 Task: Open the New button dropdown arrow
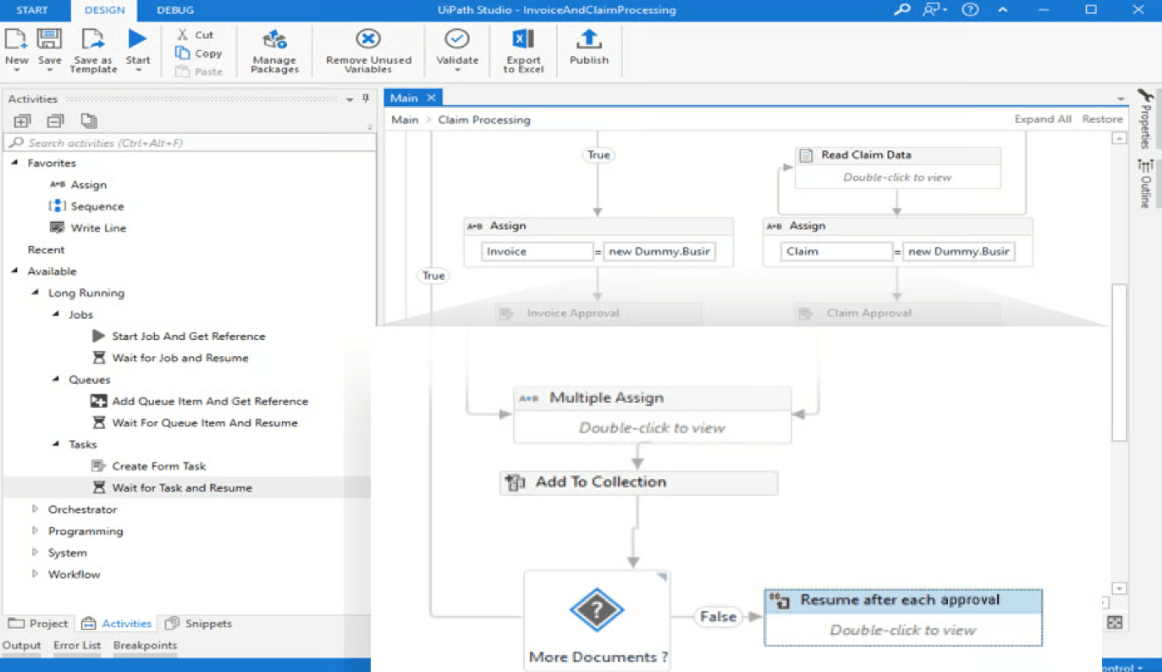(16, 71)
